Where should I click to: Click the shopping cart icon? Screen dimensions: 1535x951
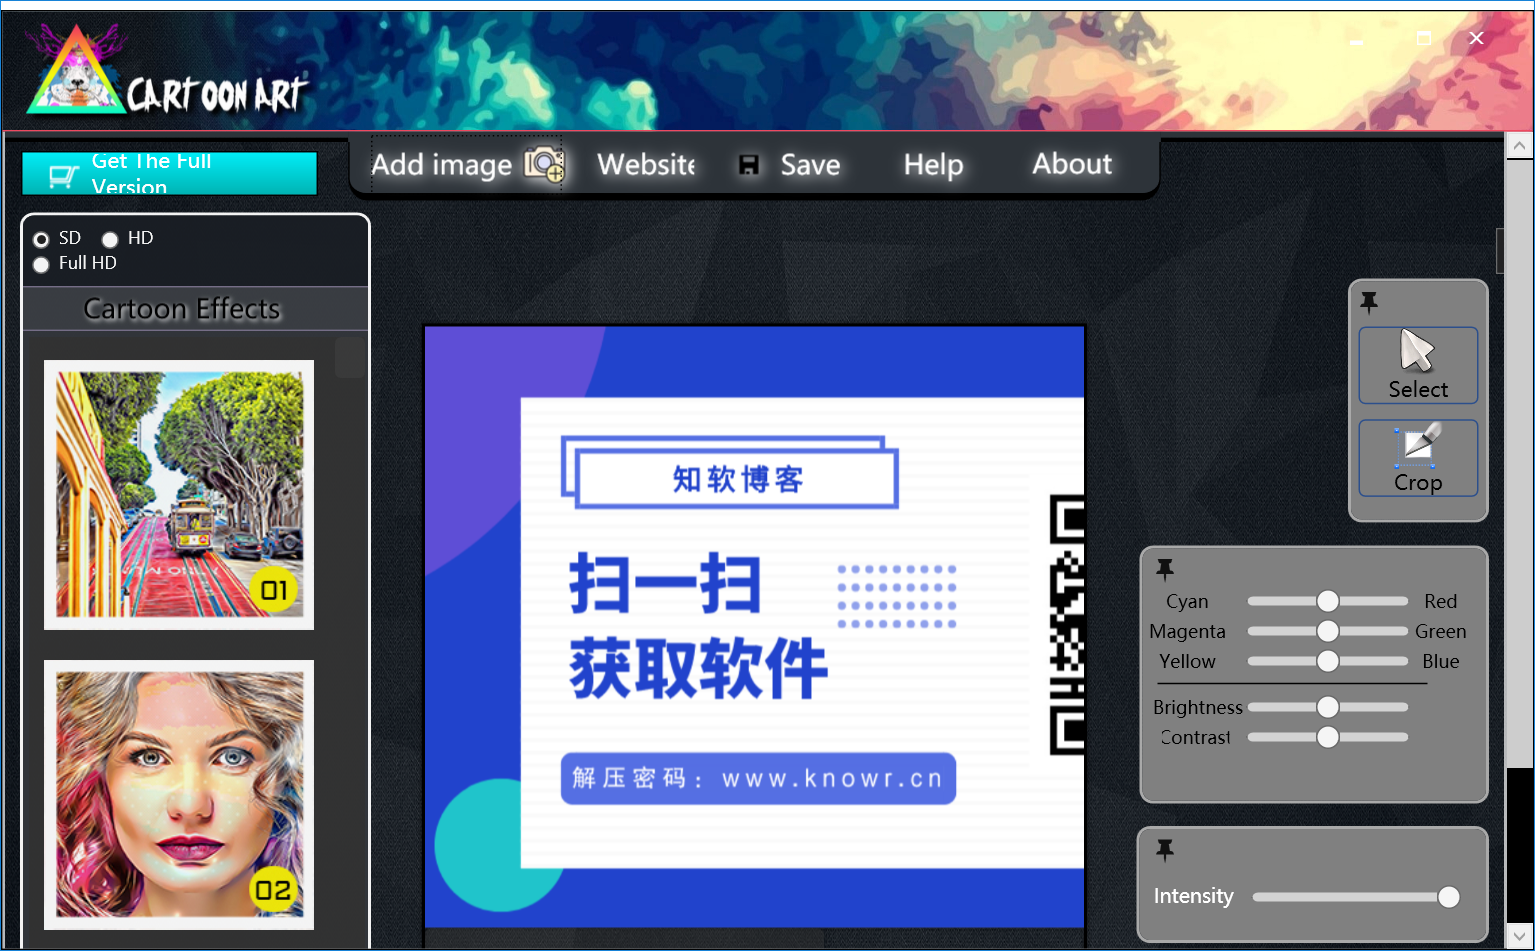pyautogui.click(x=63, y=176)
